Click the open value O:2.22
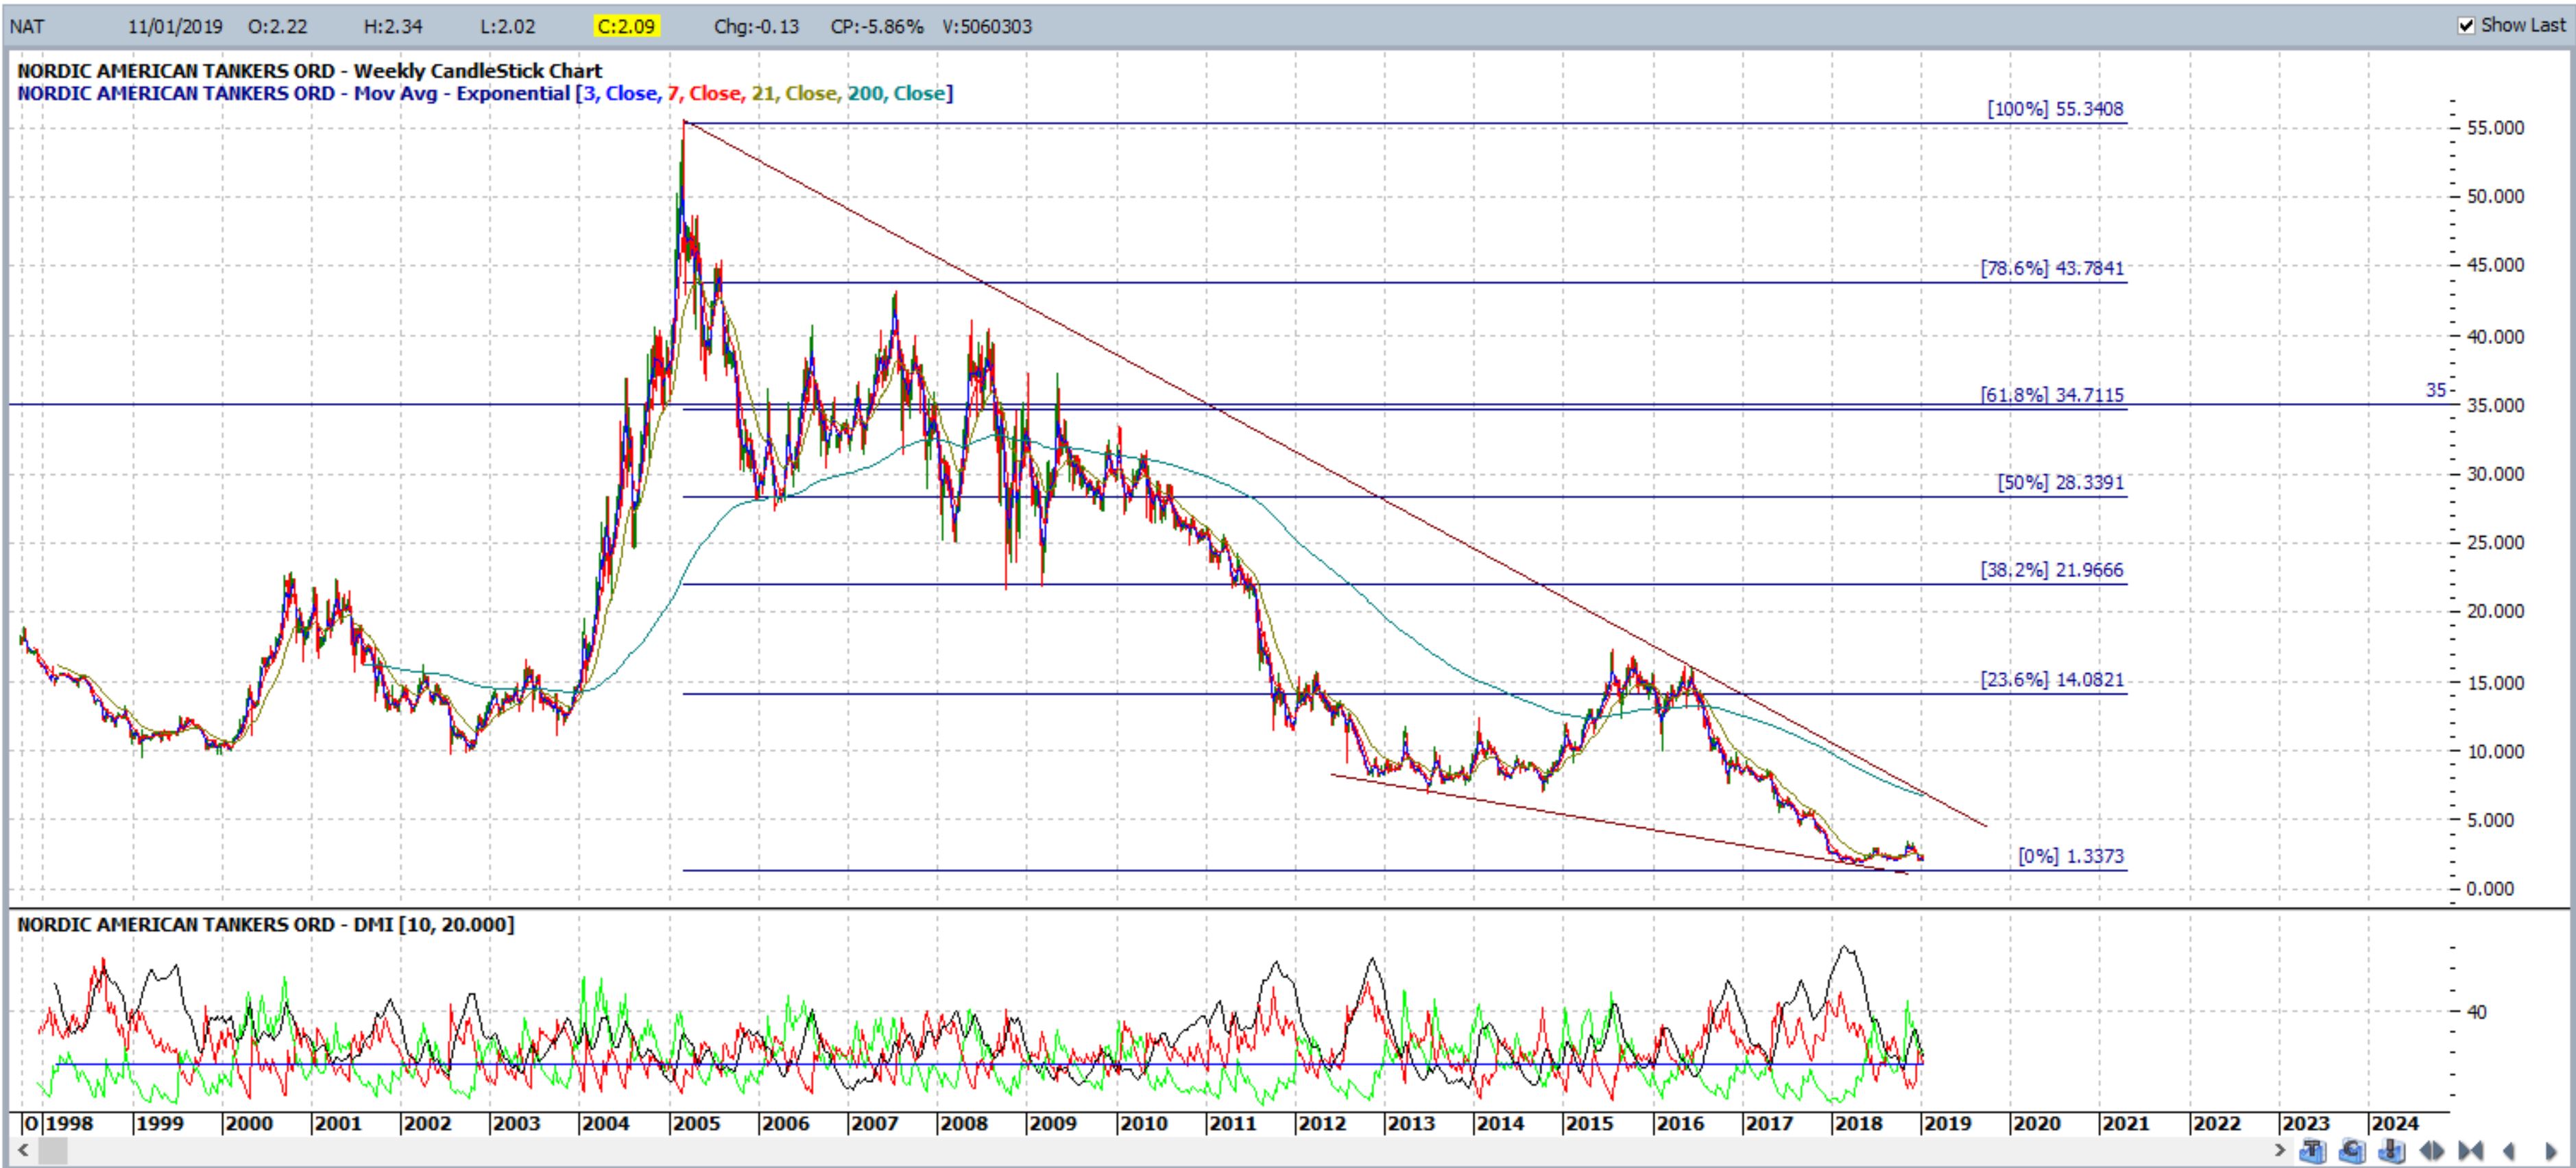This screenshot has height=1168, width=2576. 278,26
